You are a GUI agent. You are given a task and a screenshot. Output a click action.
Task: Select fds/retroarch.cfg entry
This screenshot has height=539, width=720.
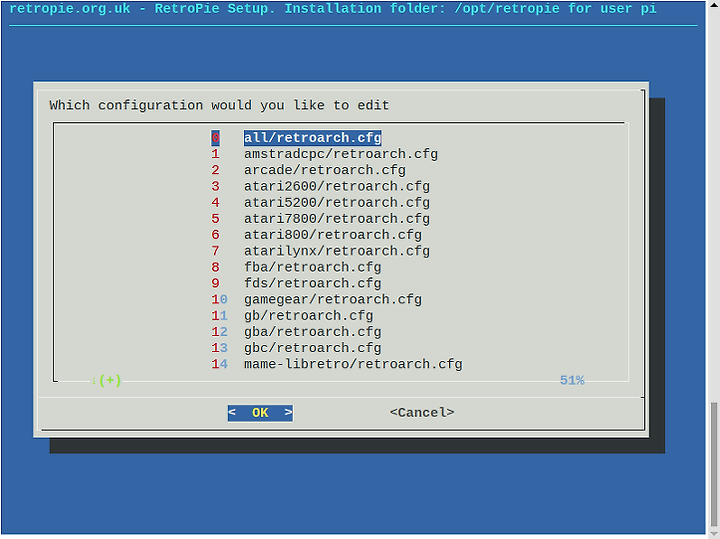312,283
